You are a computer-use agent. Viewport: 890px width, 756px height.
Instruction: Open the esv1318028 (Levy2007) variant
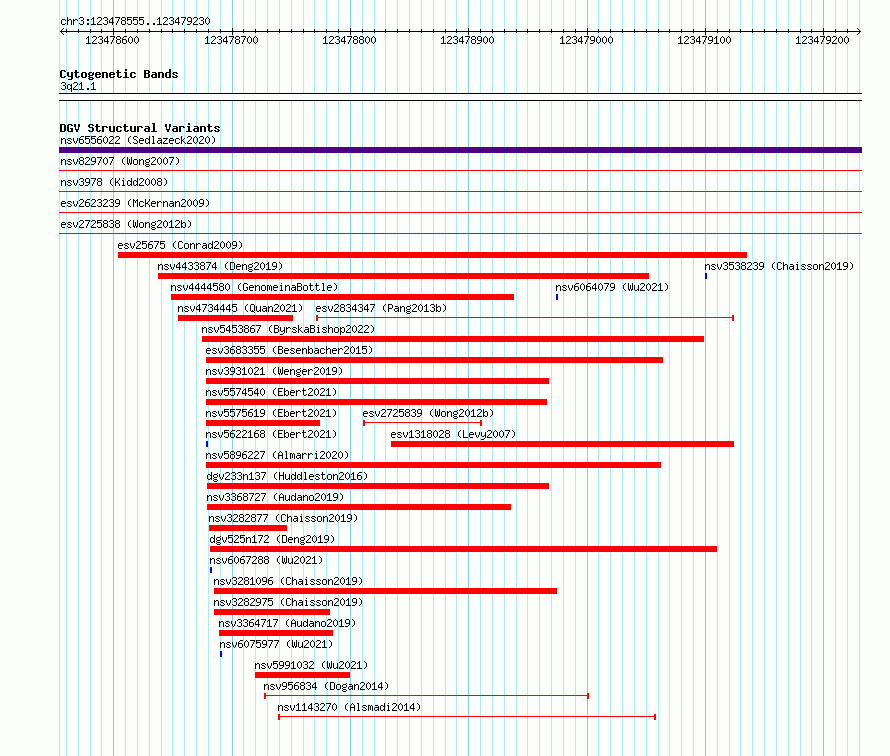pyautogui.click(x=454, y=434)
